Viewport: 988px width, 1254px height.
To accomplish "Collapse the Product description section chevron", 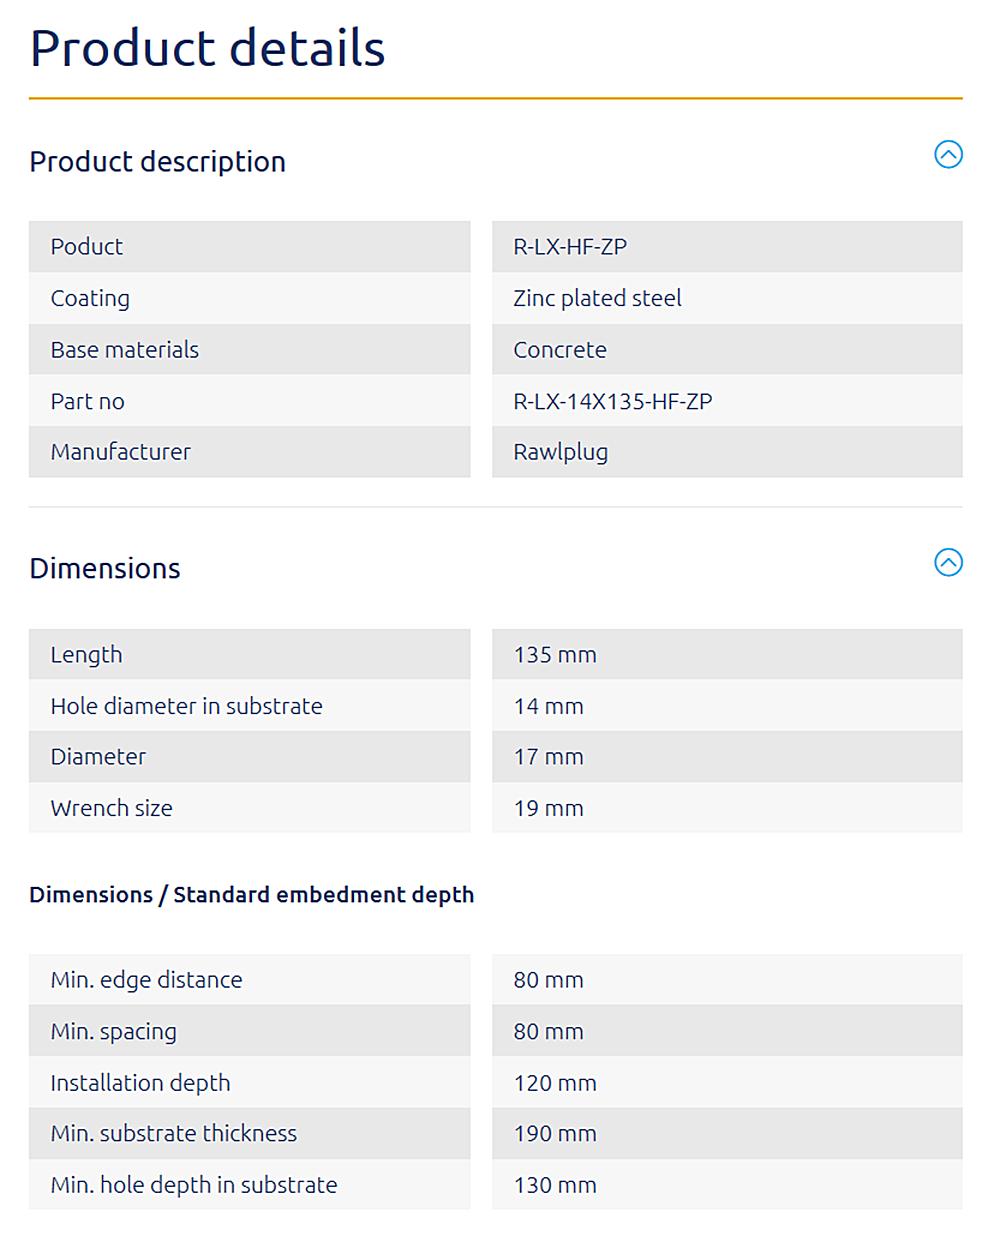I will pyautogui.click(x=948, y=154).
